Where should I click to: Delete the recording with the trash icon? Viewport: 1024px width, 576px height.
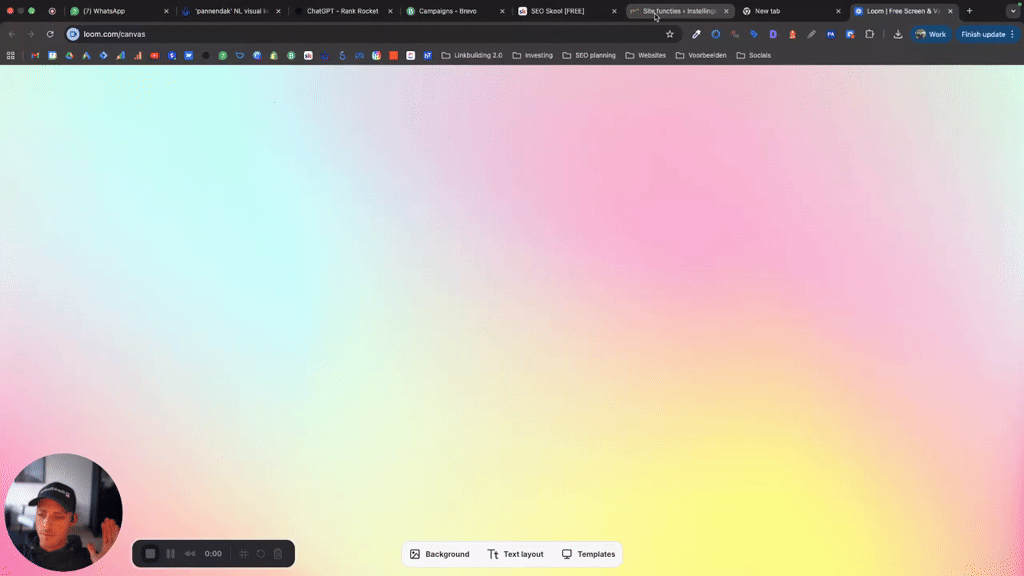(278, 554)
